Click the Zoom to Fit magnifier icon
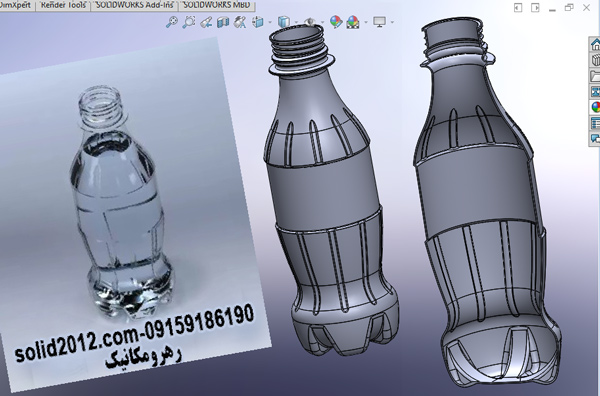 point(172,22)
